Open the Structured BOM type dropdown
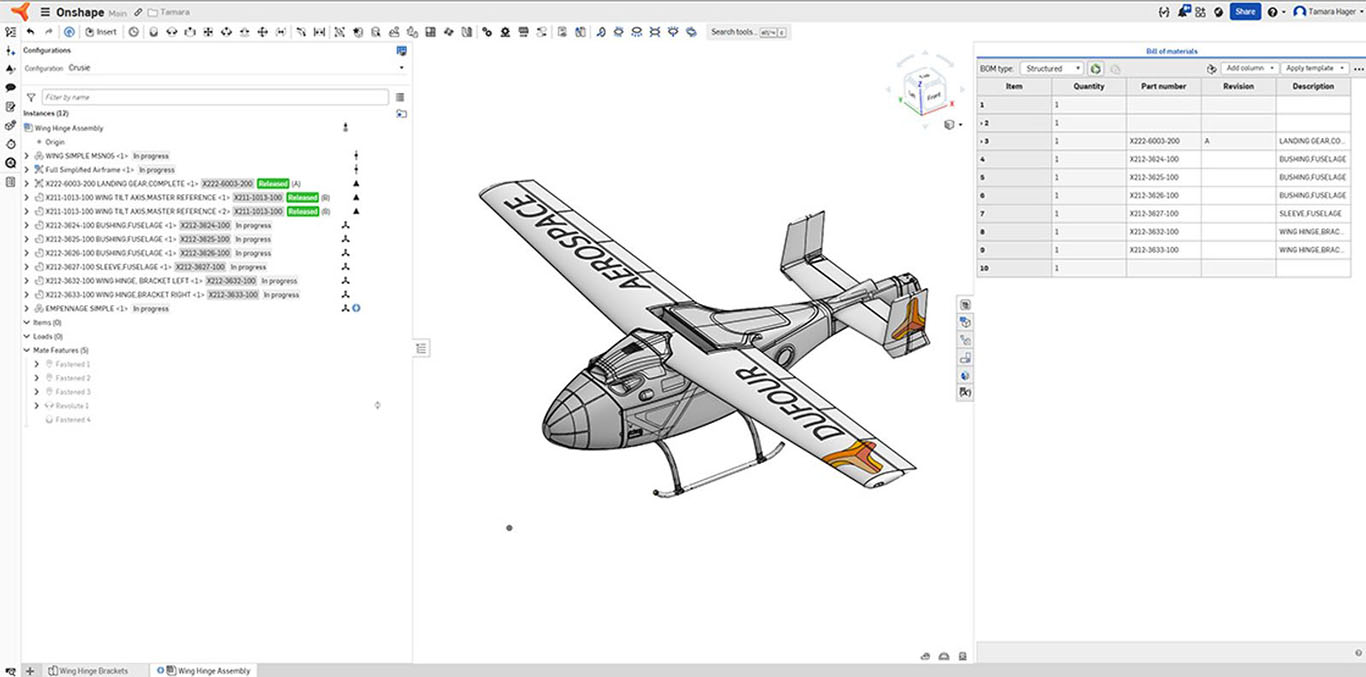 (1052, 68)
